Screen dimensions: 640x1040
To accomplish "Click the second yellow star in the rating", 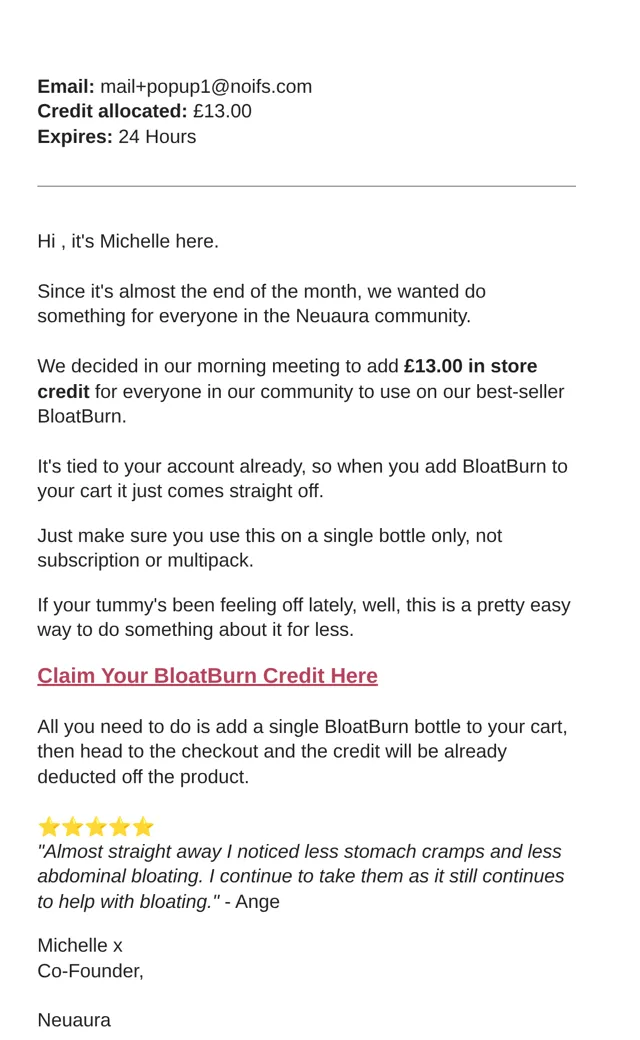I will (73, 827).
